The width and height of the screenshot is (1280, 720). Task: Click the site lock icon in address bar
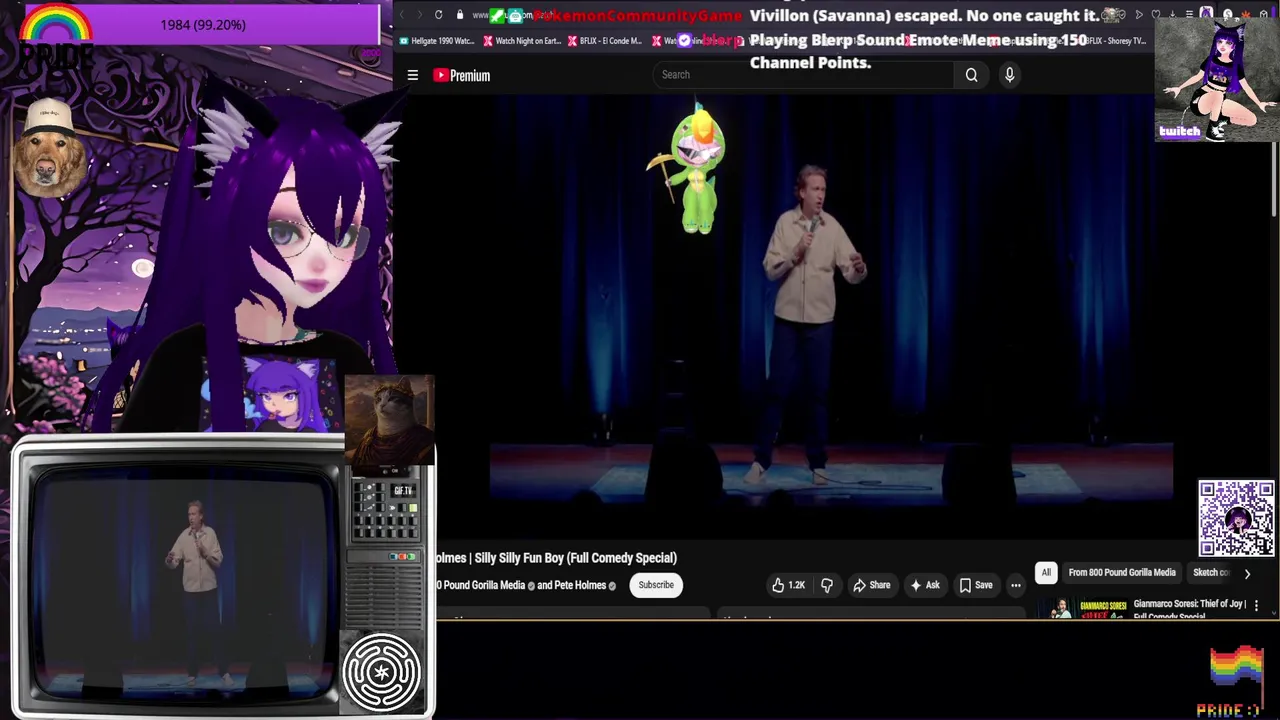459,15
